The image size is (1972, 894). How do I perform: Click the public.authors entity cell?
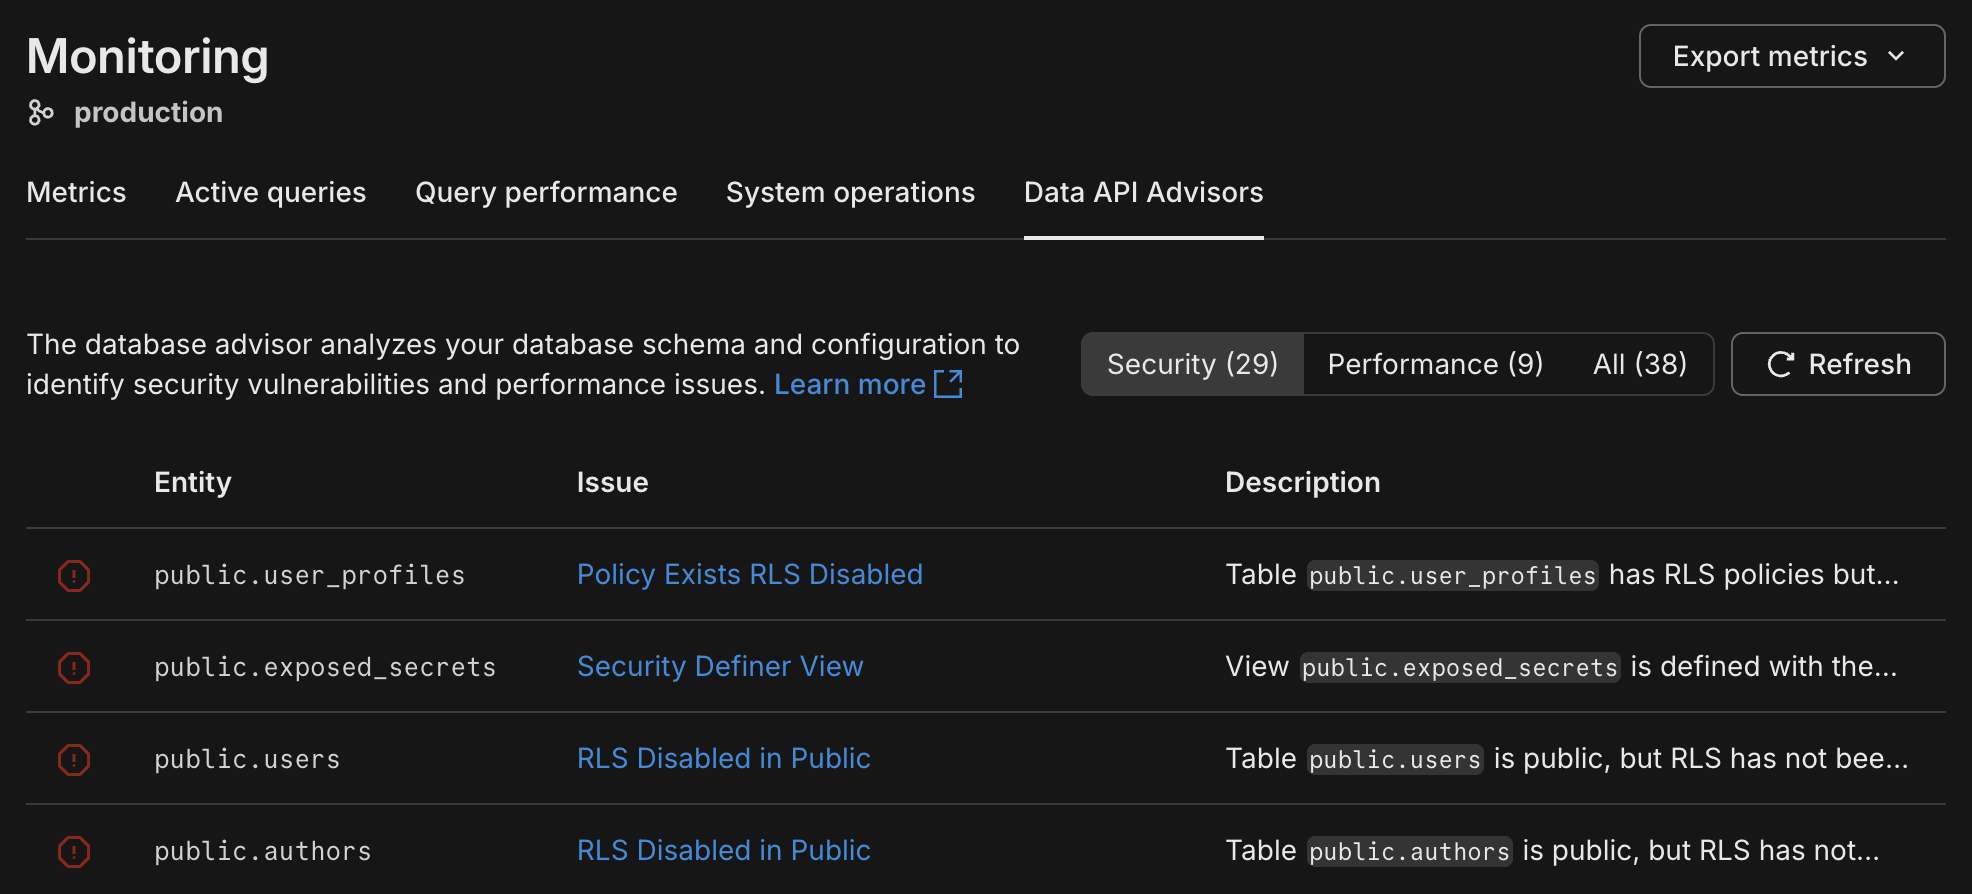click(x=263, y=852)
